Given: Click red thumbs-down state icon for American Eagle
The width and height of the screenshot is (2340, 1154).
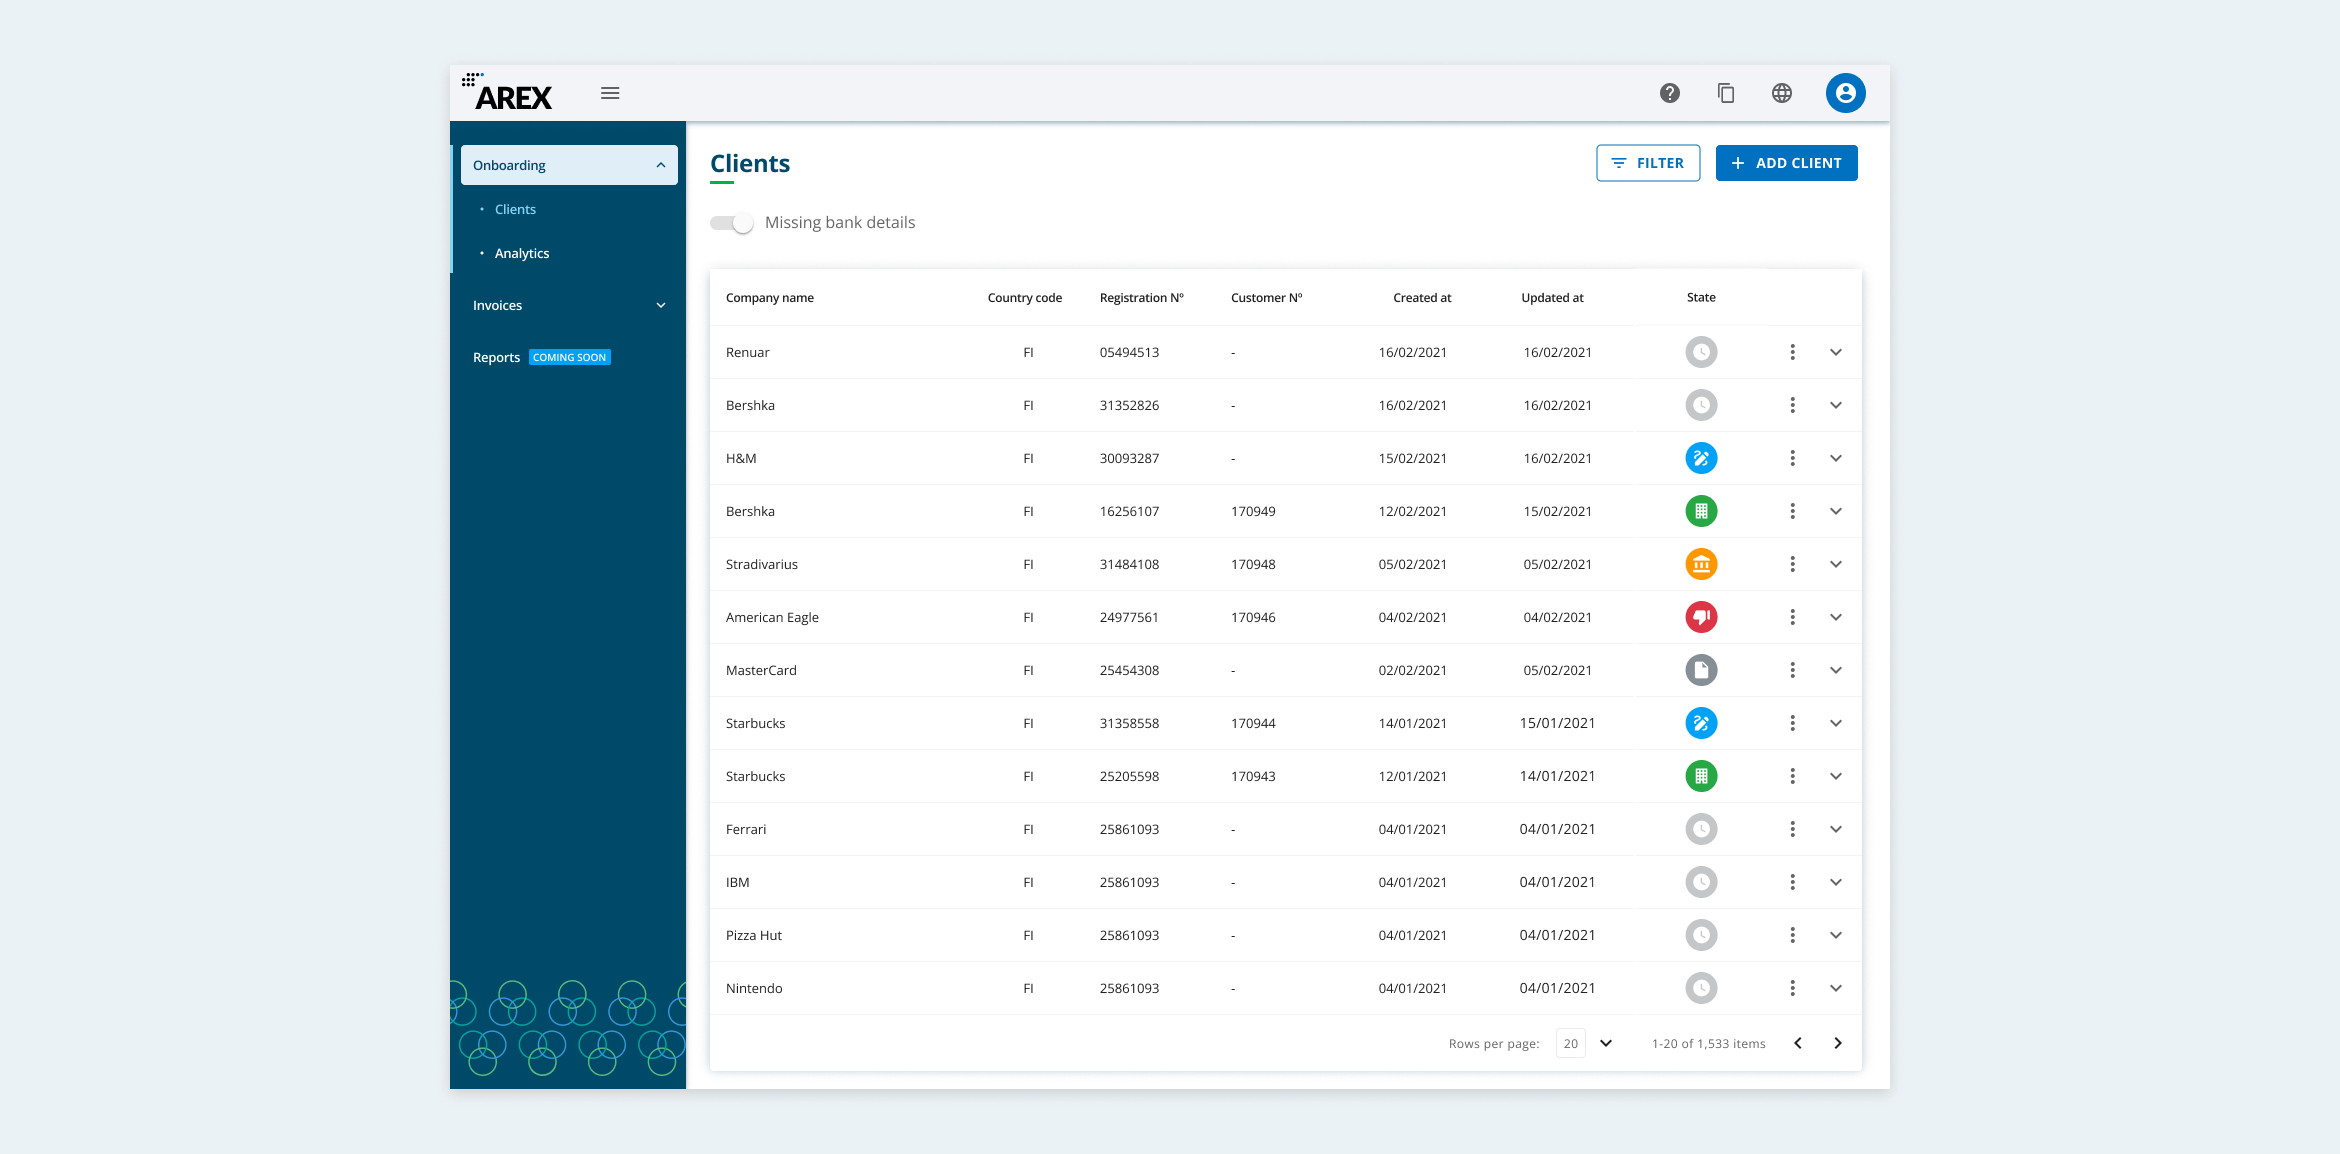Looking at the screenshot, I should [x=1701, y=617].
